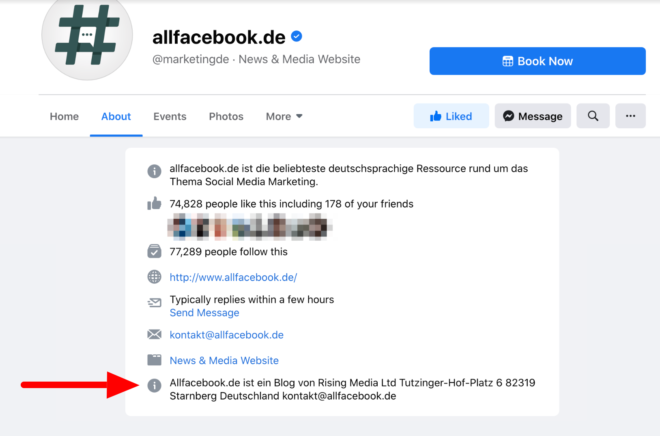Go to the Photos tab
This screenshot has width=660, height=436.
coord(226,116)
